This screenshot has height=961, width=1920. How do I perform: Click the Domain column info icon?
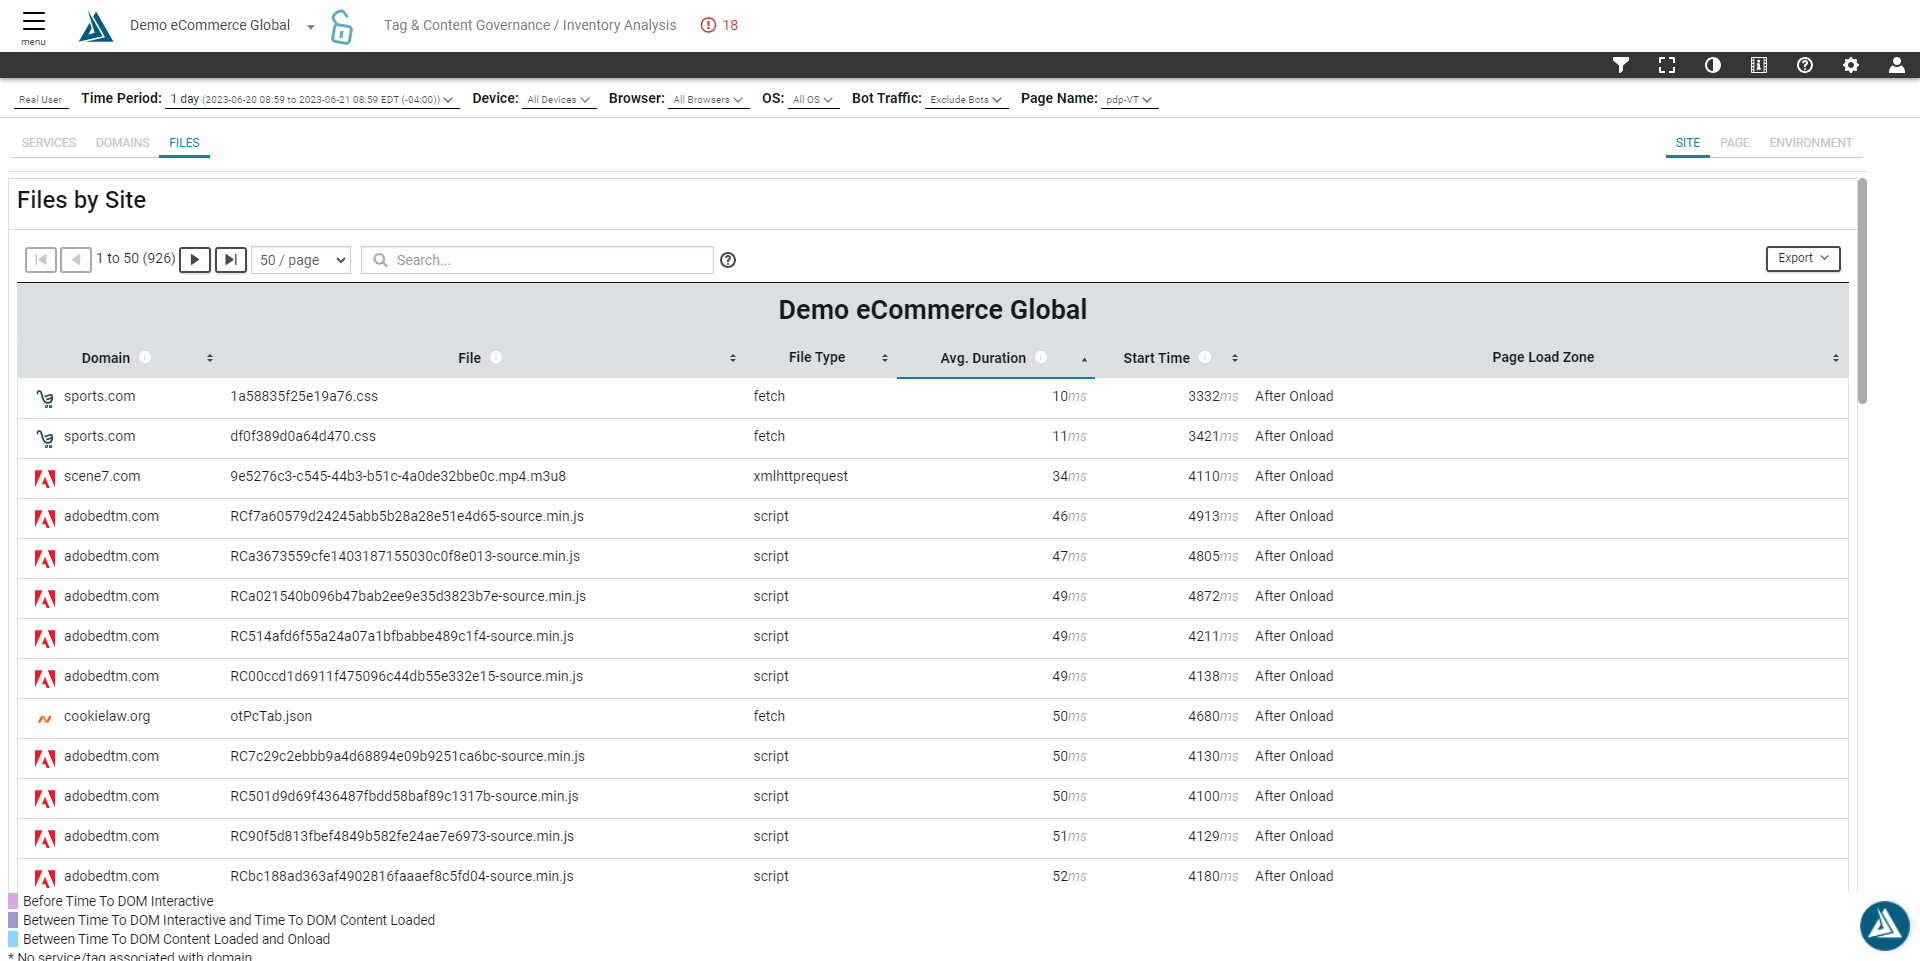tap(145, 357)
